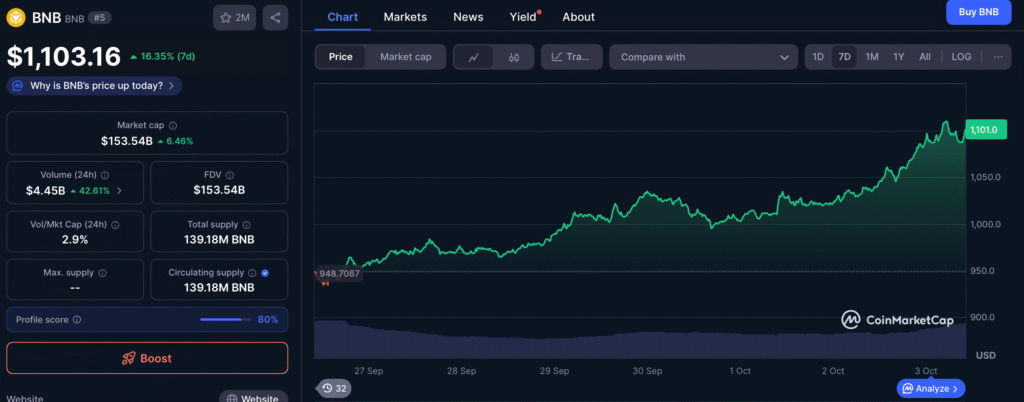Open FDV info tooltip icon
This screenshot has width=1024, height=402.
[231, 175]
